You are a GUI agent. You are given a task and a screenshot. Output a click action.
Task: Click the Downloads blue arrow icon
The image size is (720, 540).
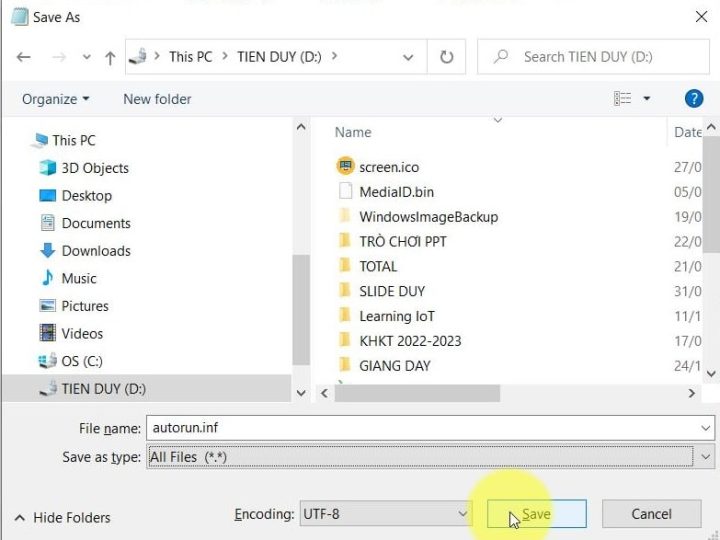(47, 251)
